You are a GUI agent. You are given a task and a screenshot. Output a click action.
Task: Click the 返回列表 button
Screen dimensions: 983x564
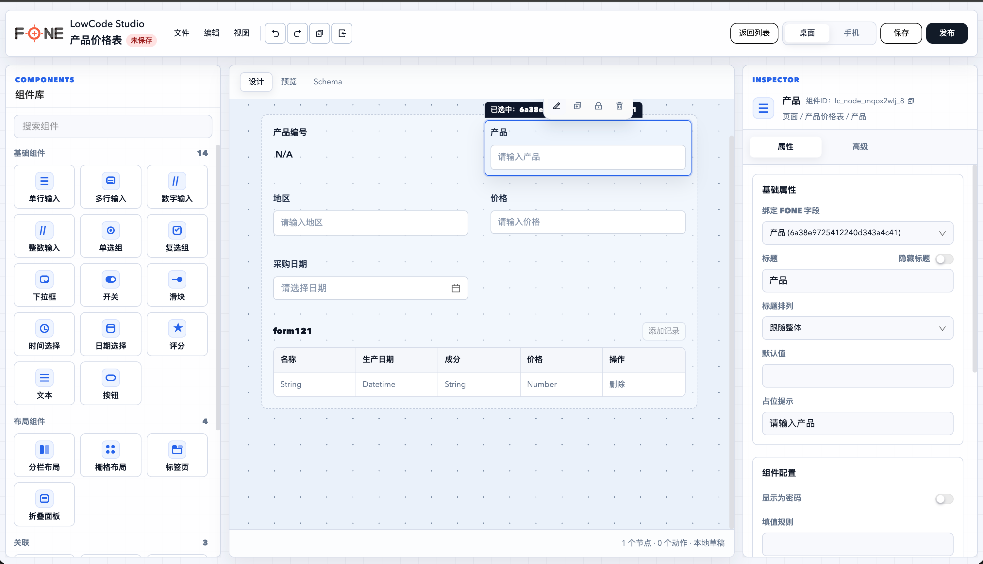(754, 33)
